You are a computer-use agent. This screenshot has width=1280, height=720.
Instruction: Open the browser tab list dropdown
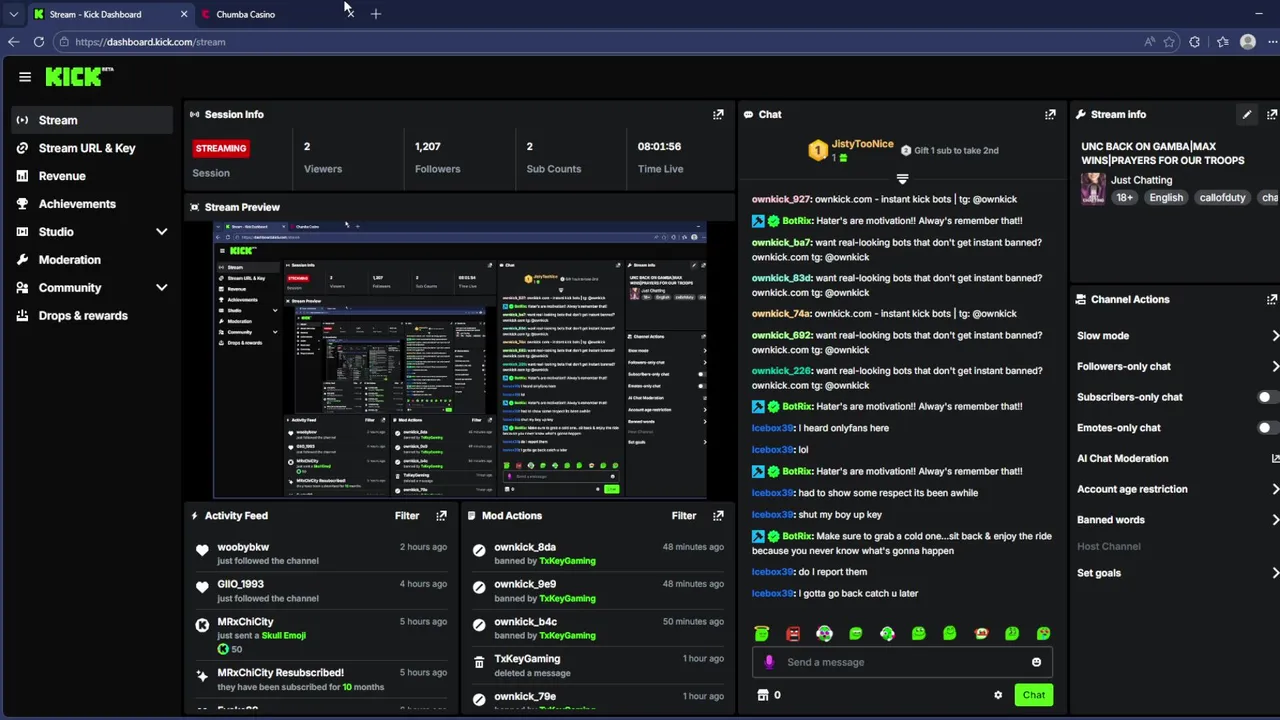(13, 14)
